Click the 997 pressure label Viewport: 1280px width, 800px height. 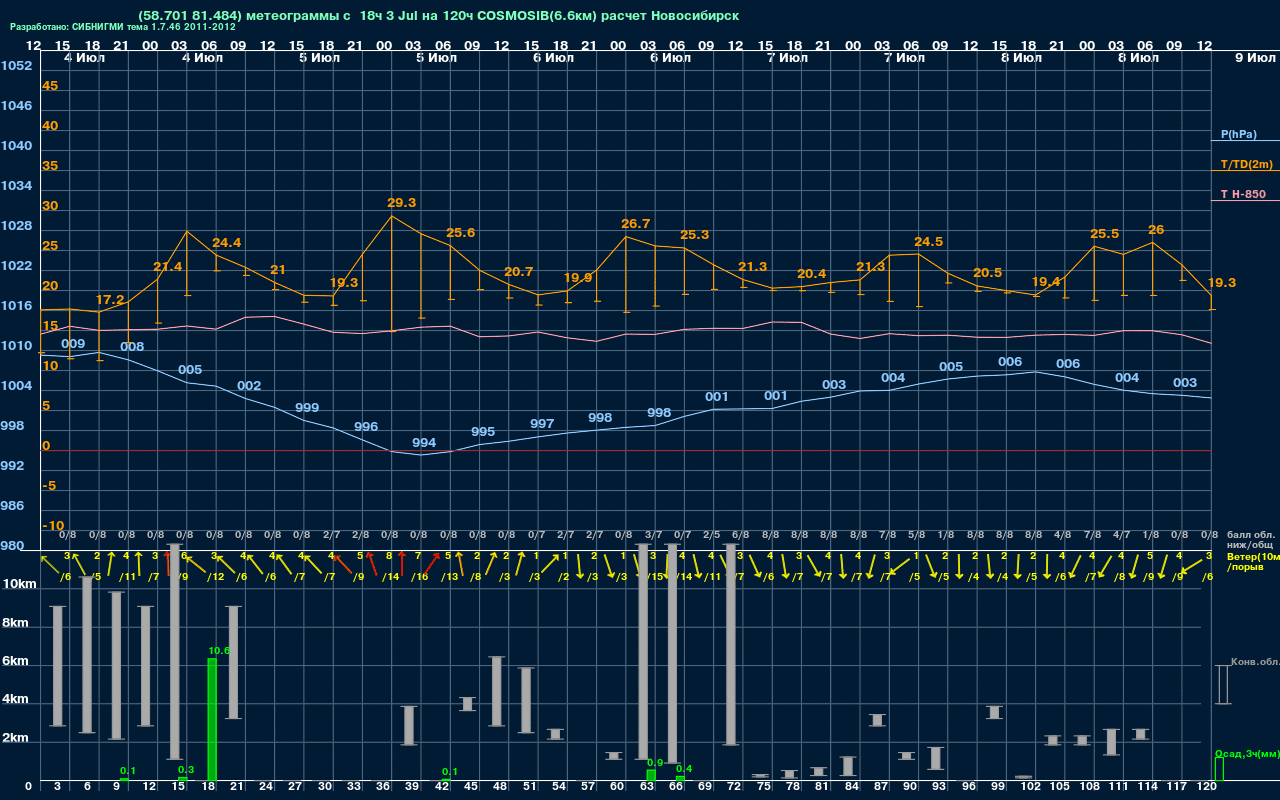coord(542,424)
